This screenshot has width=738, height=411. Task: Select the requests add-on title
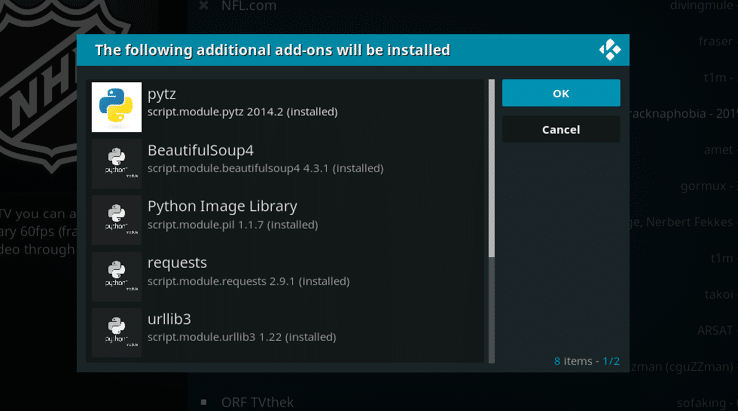[177, 263]
